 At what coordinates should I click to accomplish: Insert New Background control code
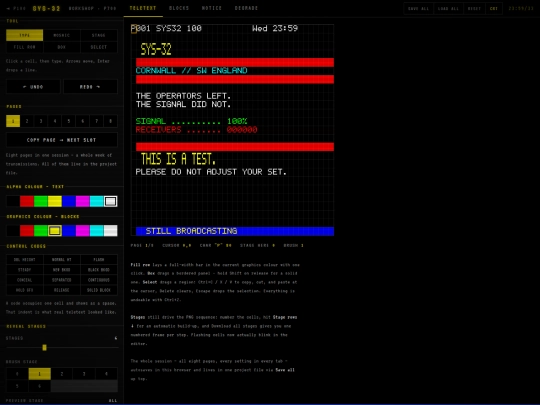(x=62, y=270)
